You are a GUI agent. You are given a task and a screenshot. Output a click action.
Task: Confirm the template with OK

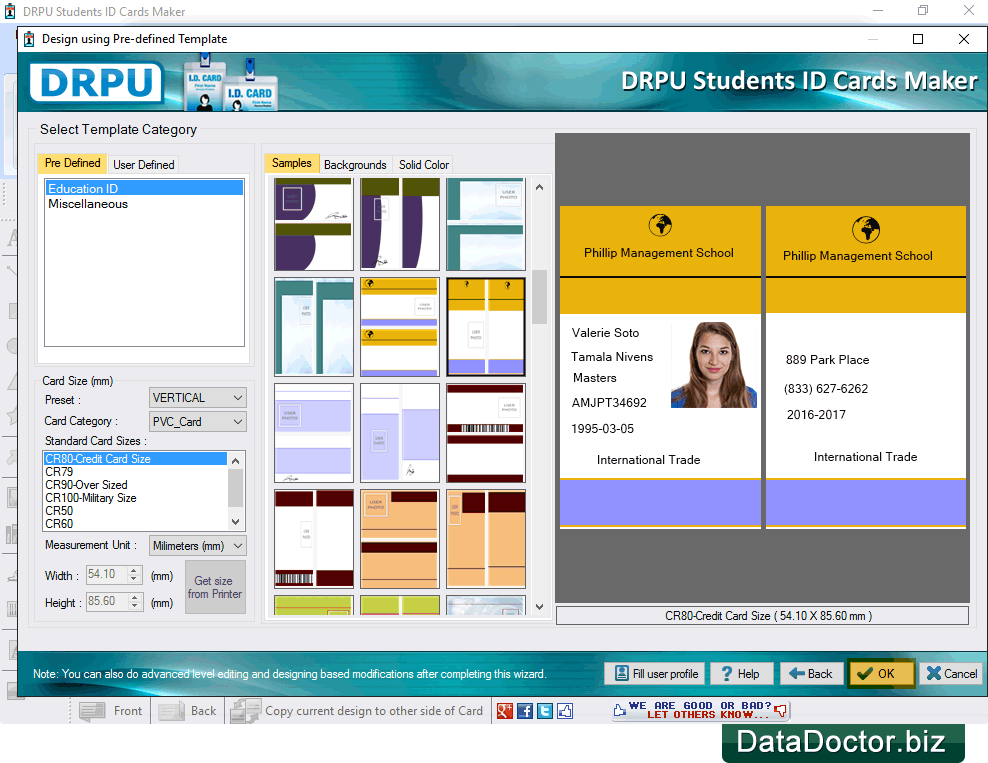pos(880,674)
